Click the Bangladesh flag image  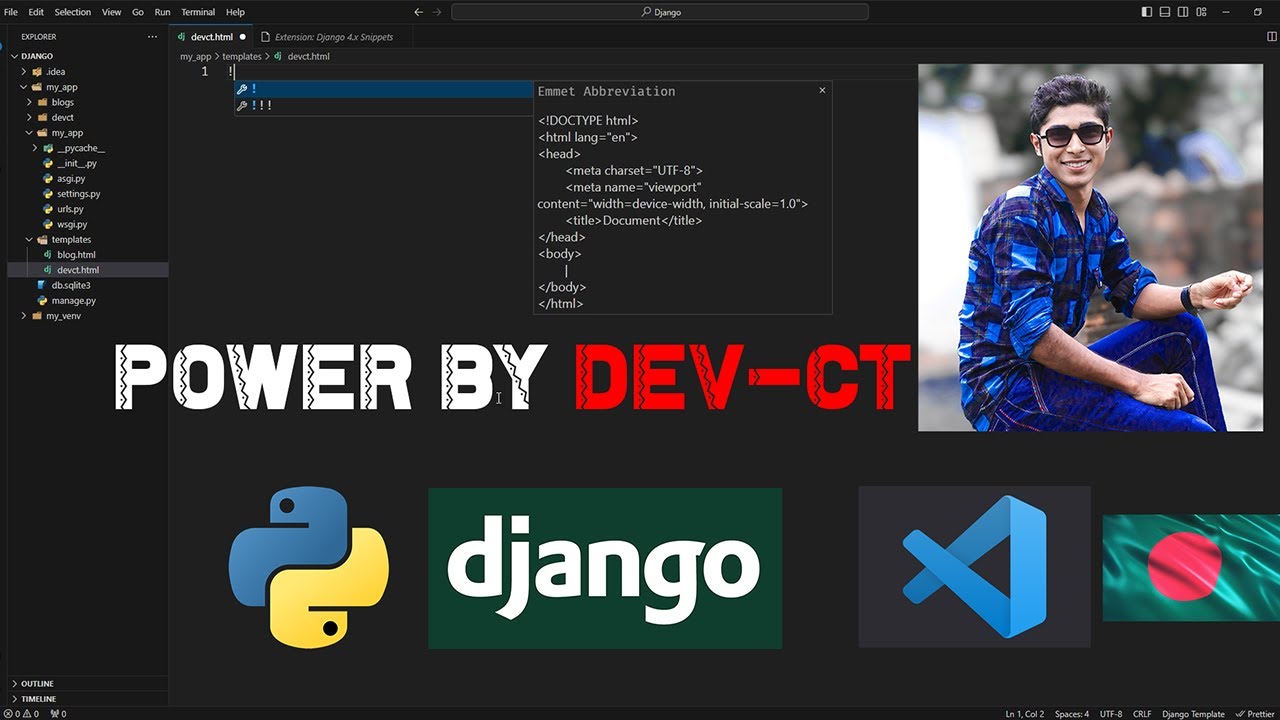point(1191,567)
